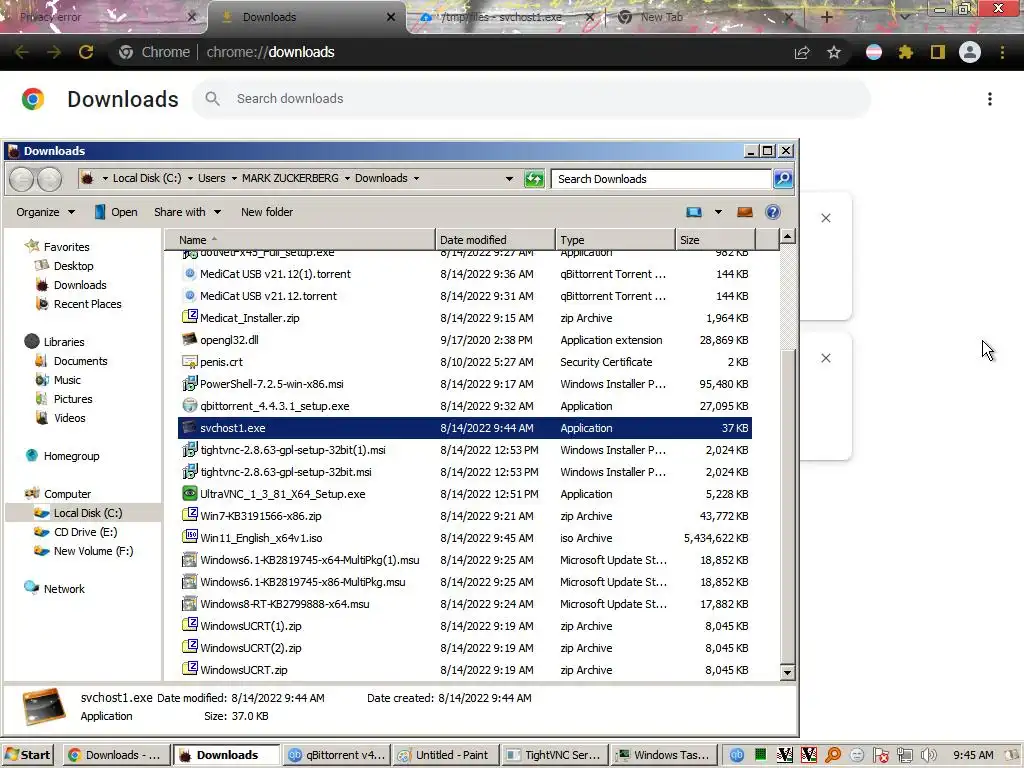Switch to the TightVNC Server taskbar button
This screenshot has height=768, width=1024.
[555, 755]
